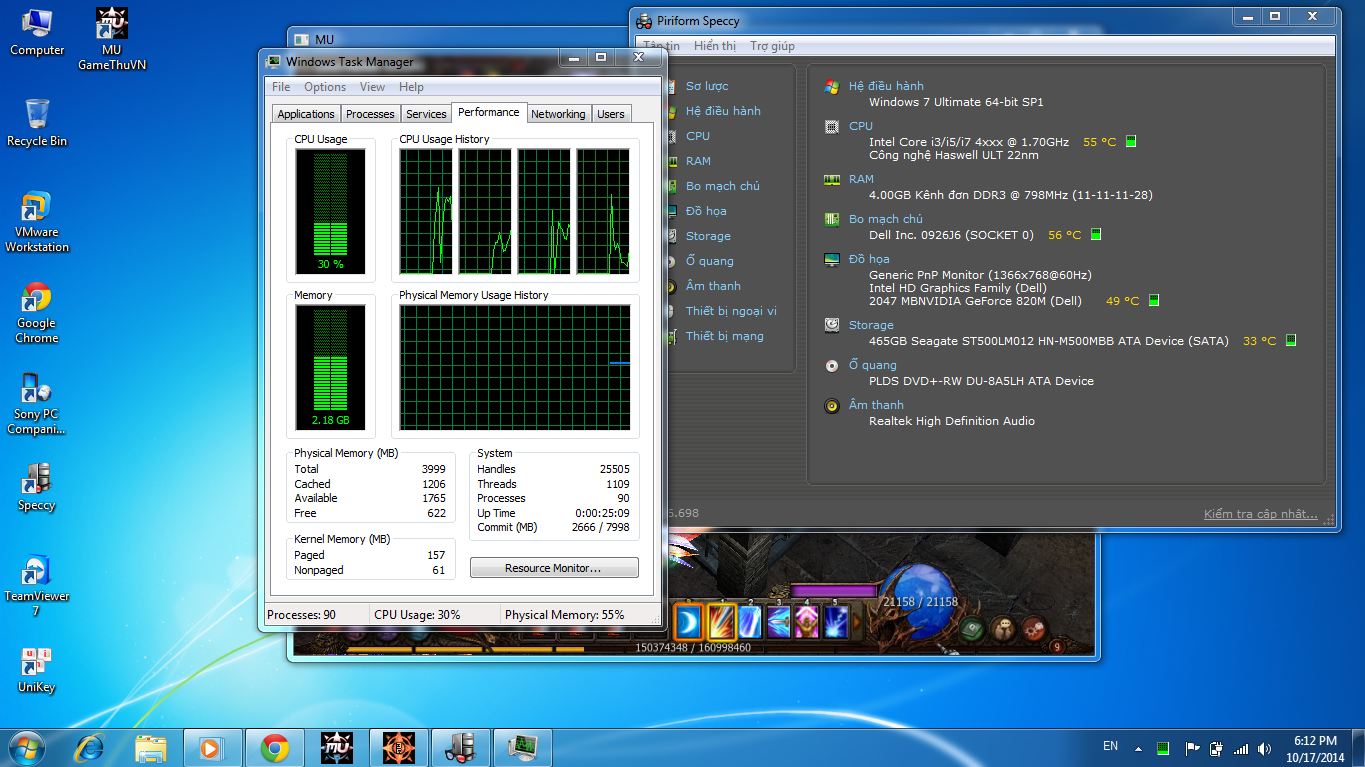Click the EN language indicator
The width and height of the screenshot is (1365, 767).
tap(1110, 746)
